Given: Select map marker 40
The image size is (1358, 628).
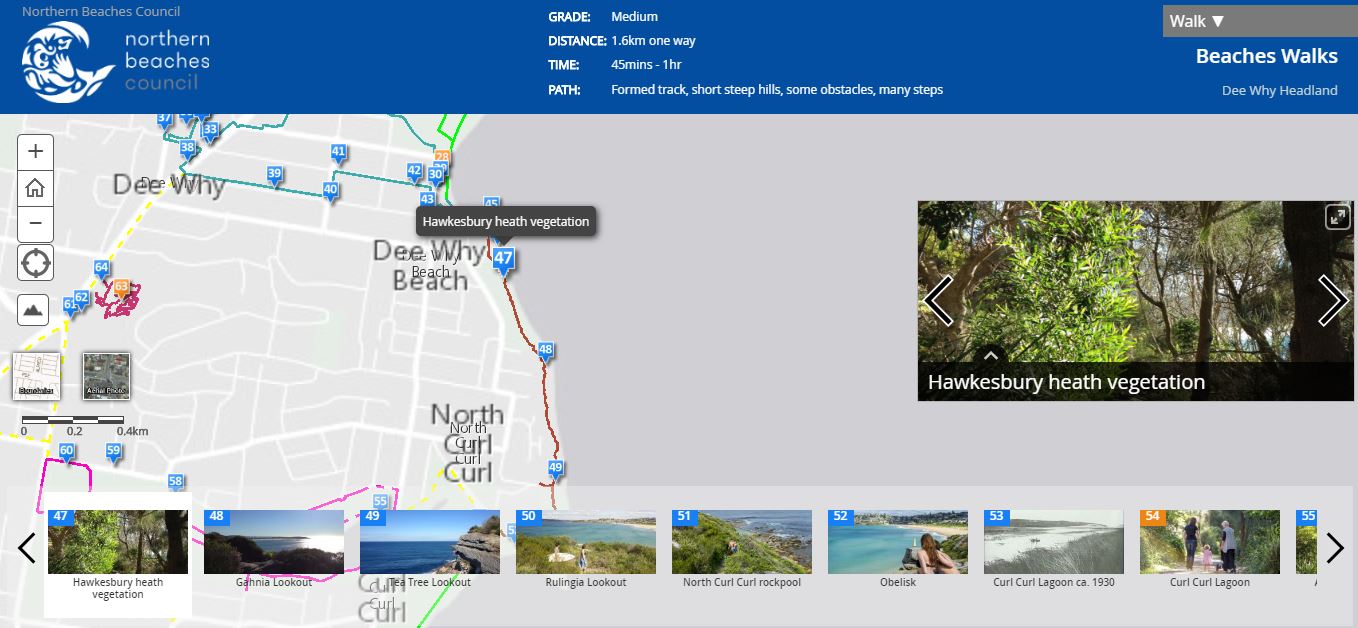Looking at the screenshot, I should [x=330, y=191].
